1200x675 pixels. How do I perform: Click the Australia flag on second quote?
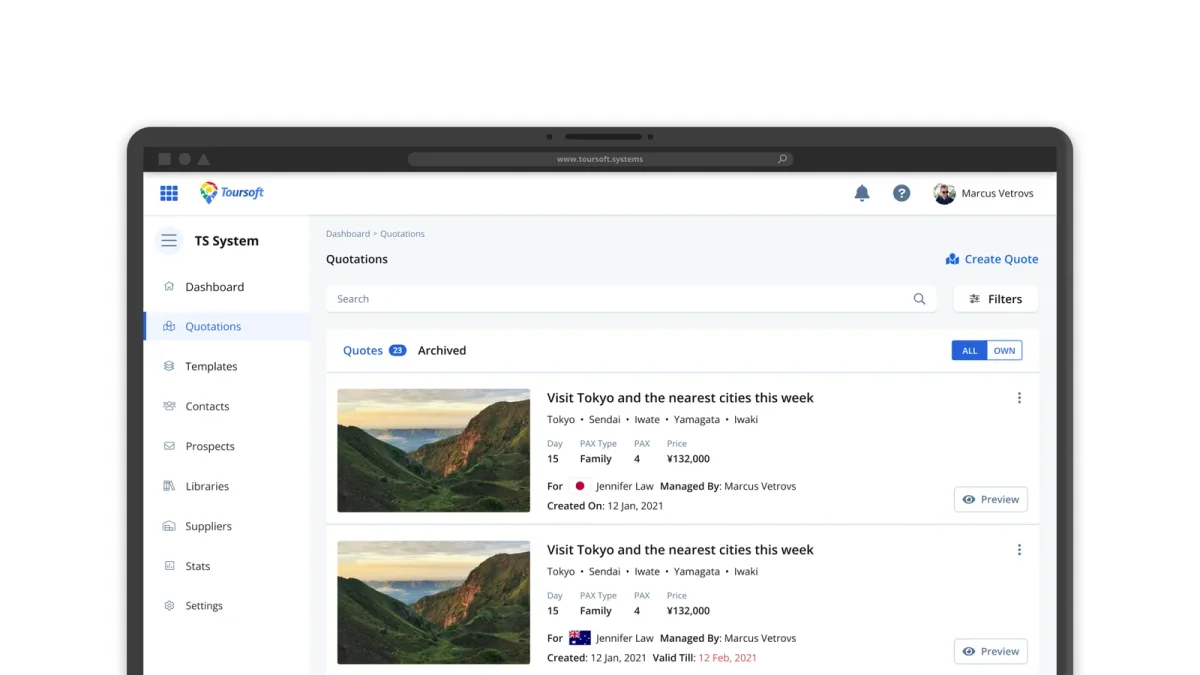click(x=580, y=638)
